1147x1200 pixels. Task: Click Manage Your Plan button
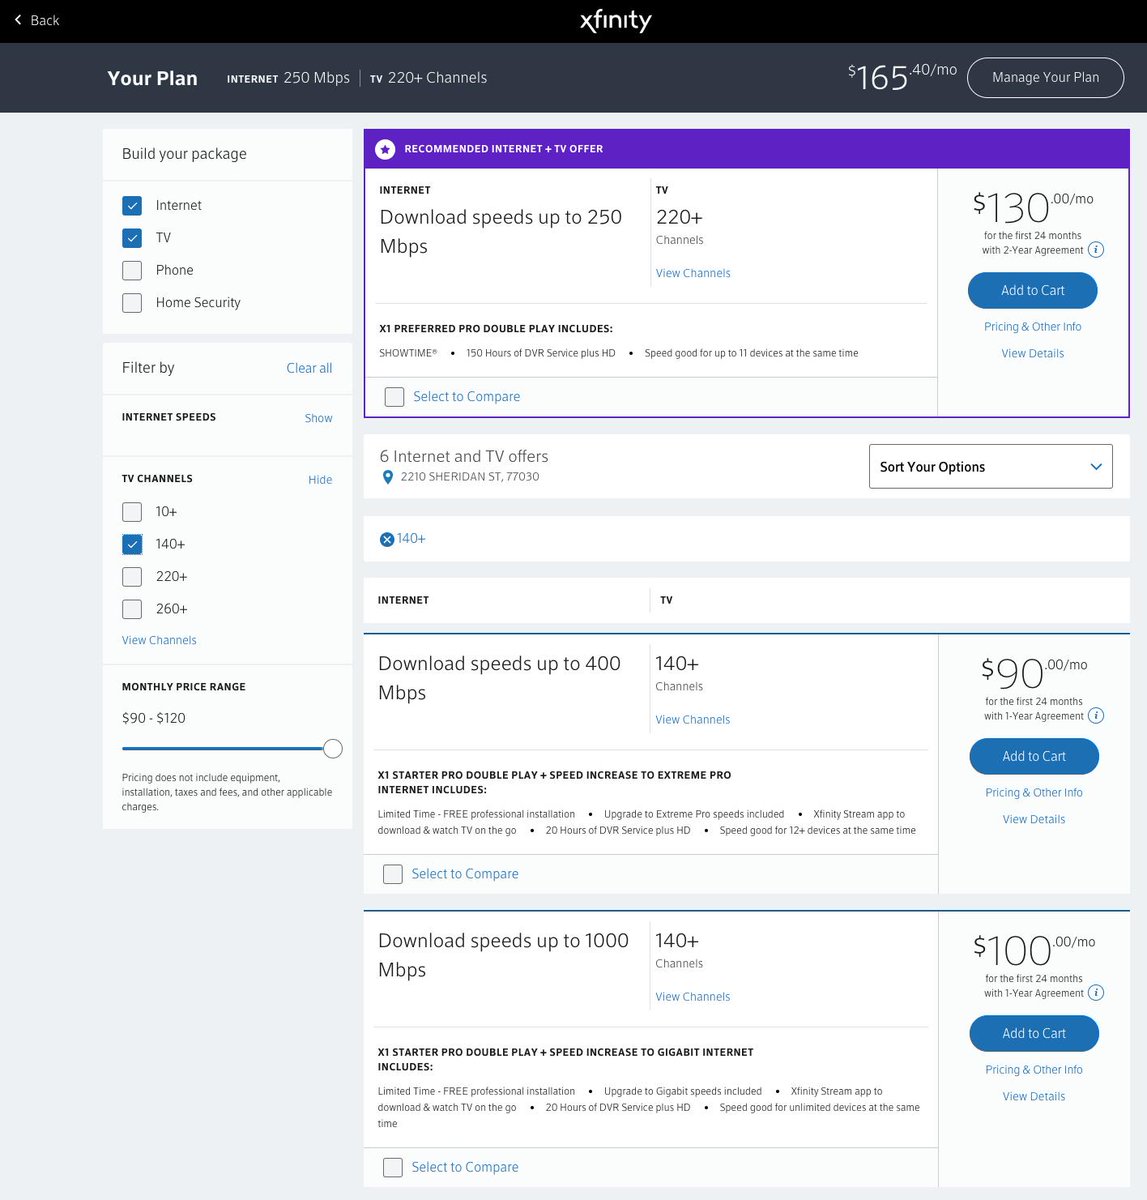click(1045, 77)
